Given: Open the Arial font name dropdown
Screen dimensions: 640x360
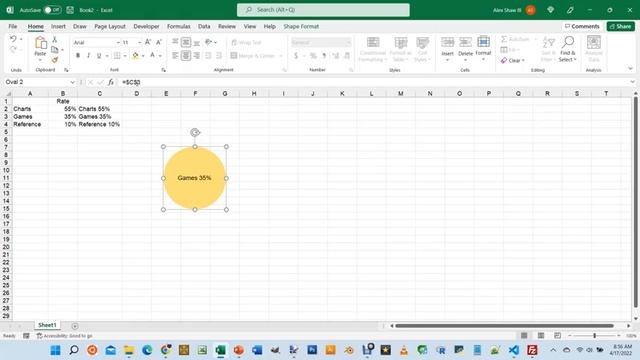Looking at the screenshot, I should pyautogui.click(x=118, y=42).
